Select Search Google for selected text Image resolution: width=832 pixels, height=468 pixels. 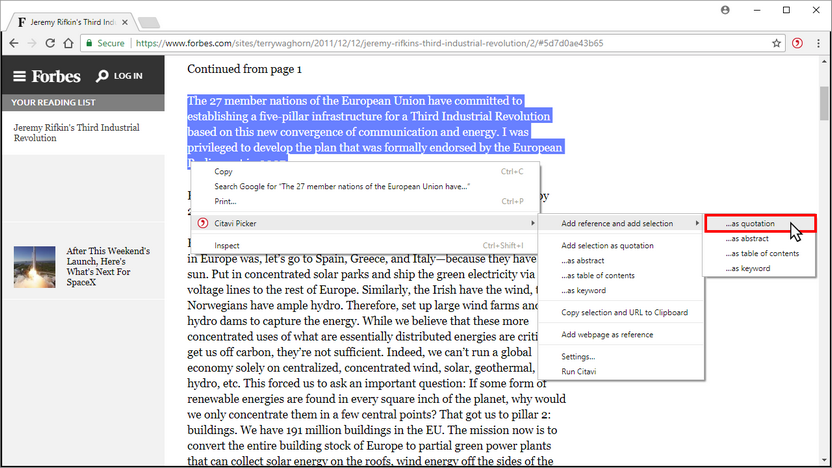tap(365, 186)
